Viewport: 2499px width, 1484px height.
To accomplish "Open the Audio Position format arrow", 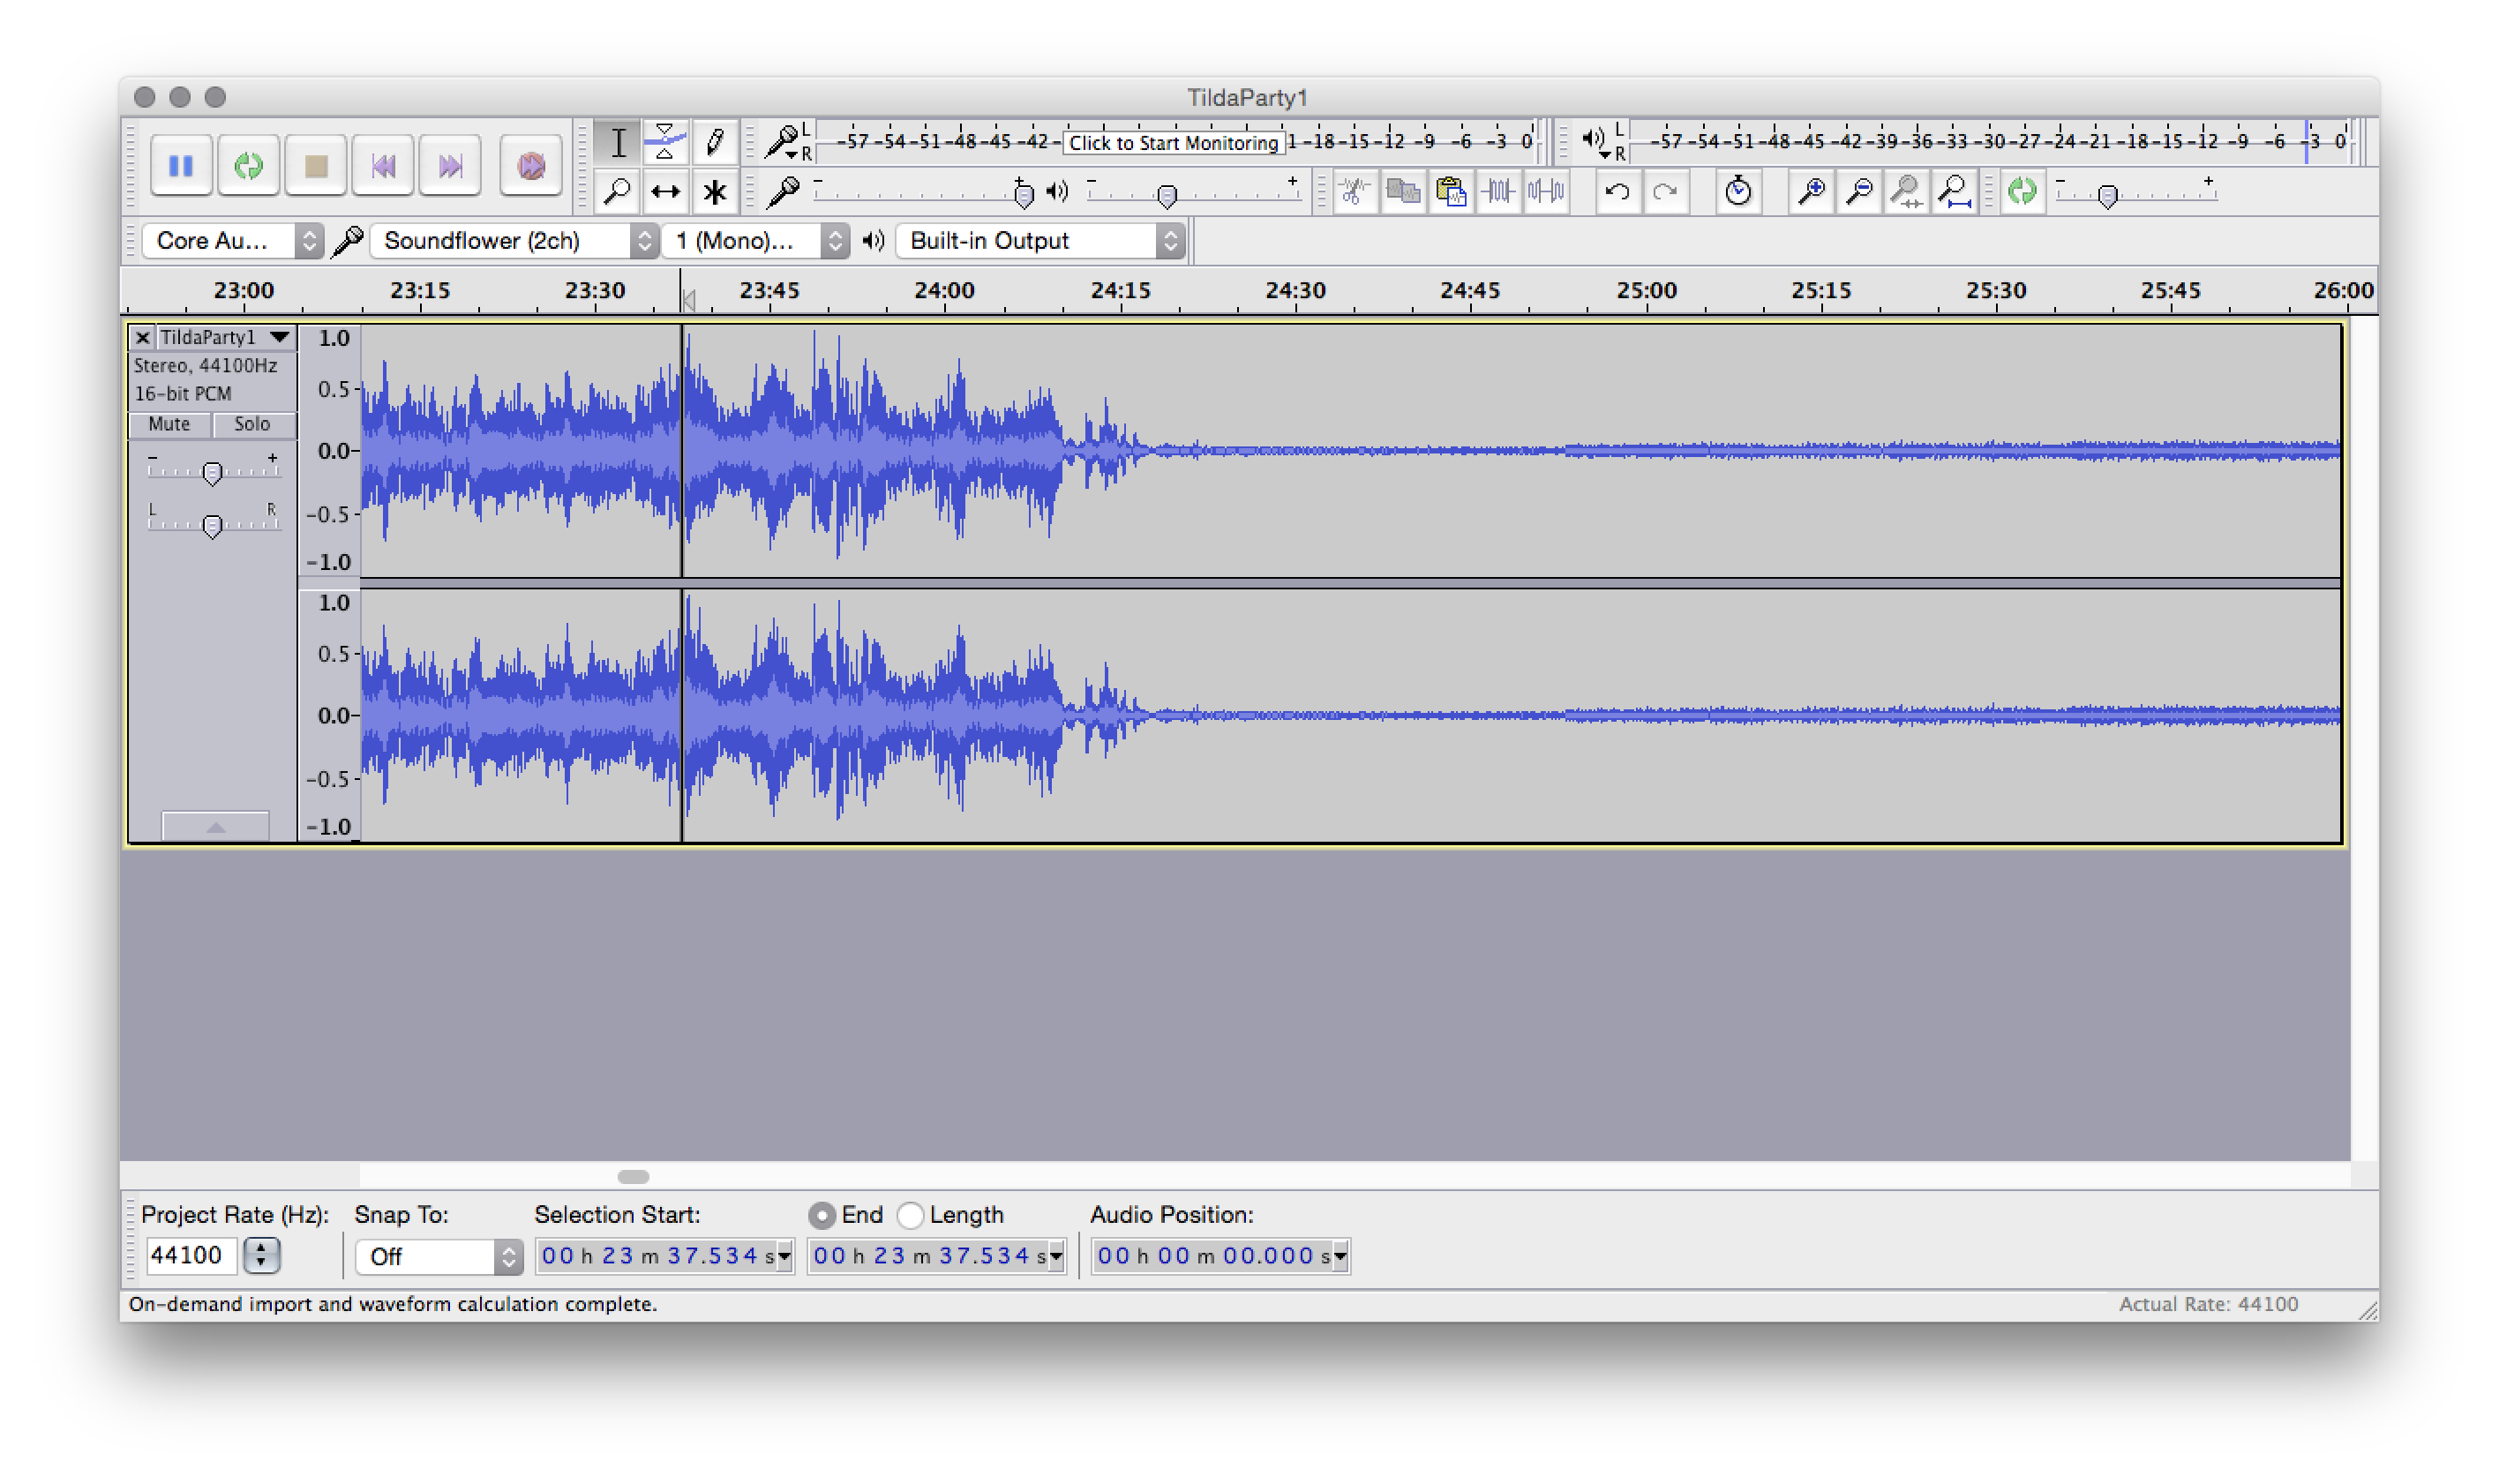I will coord(1341,1256).
